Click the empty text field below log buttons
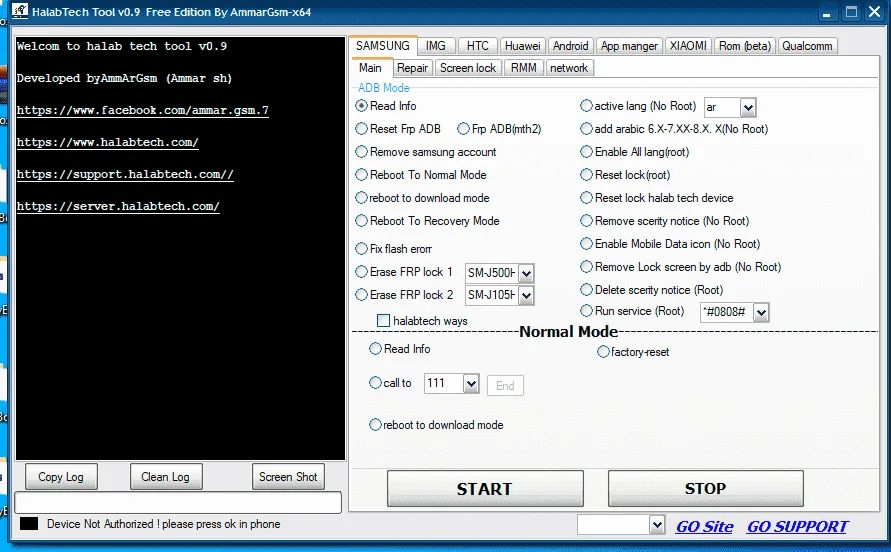891x552 pixels. (x=178, y=503)
